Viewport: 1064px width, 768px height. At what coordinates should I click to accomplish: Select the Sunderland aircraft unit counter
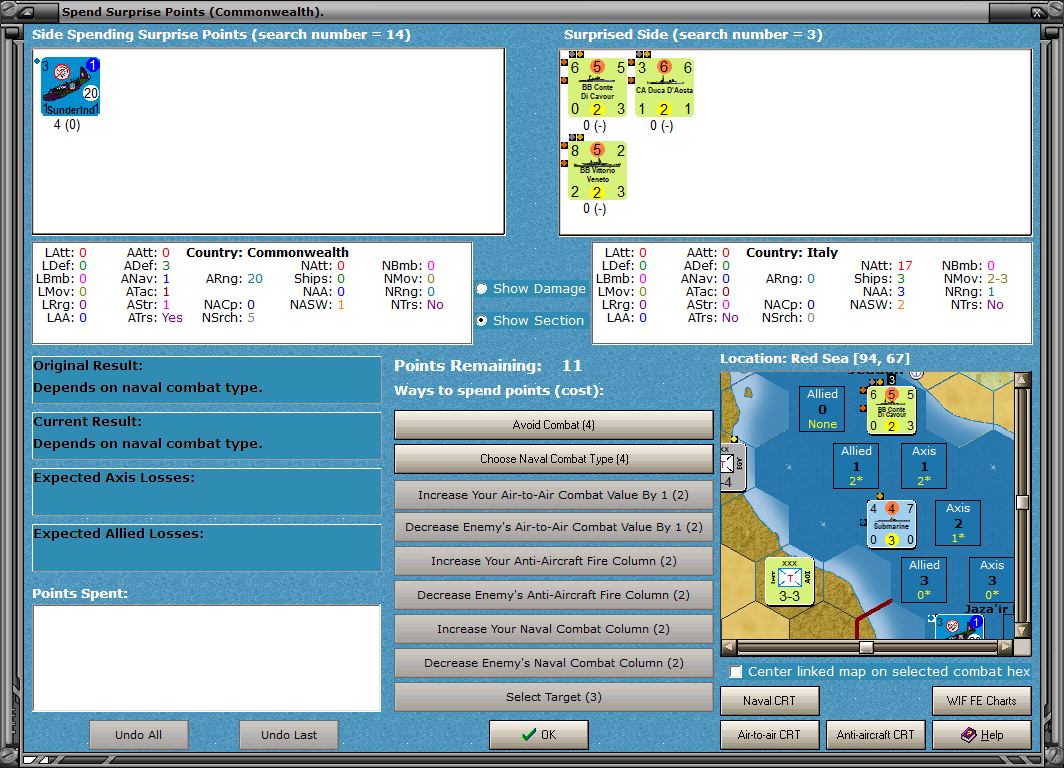[71, 87]
